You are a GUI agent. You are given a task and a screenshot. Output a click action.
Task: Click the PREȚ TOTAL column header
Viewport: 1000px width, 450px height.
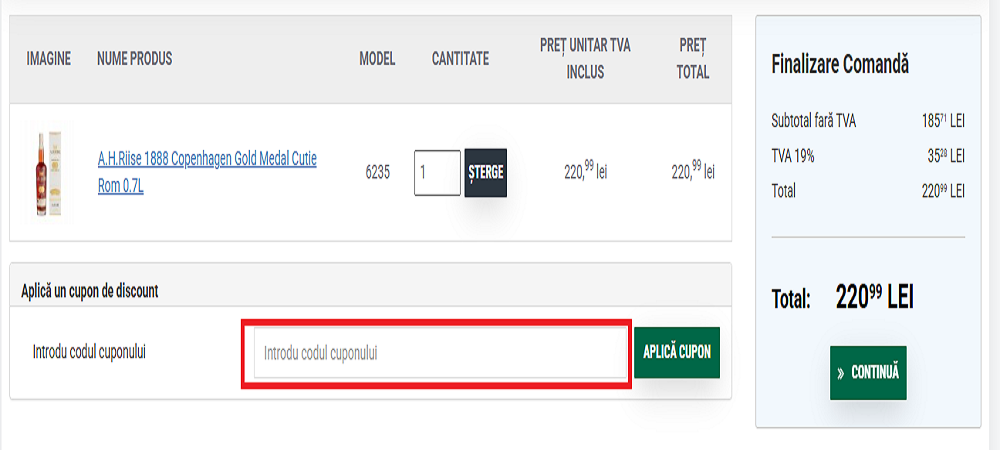tap(693, 59)
